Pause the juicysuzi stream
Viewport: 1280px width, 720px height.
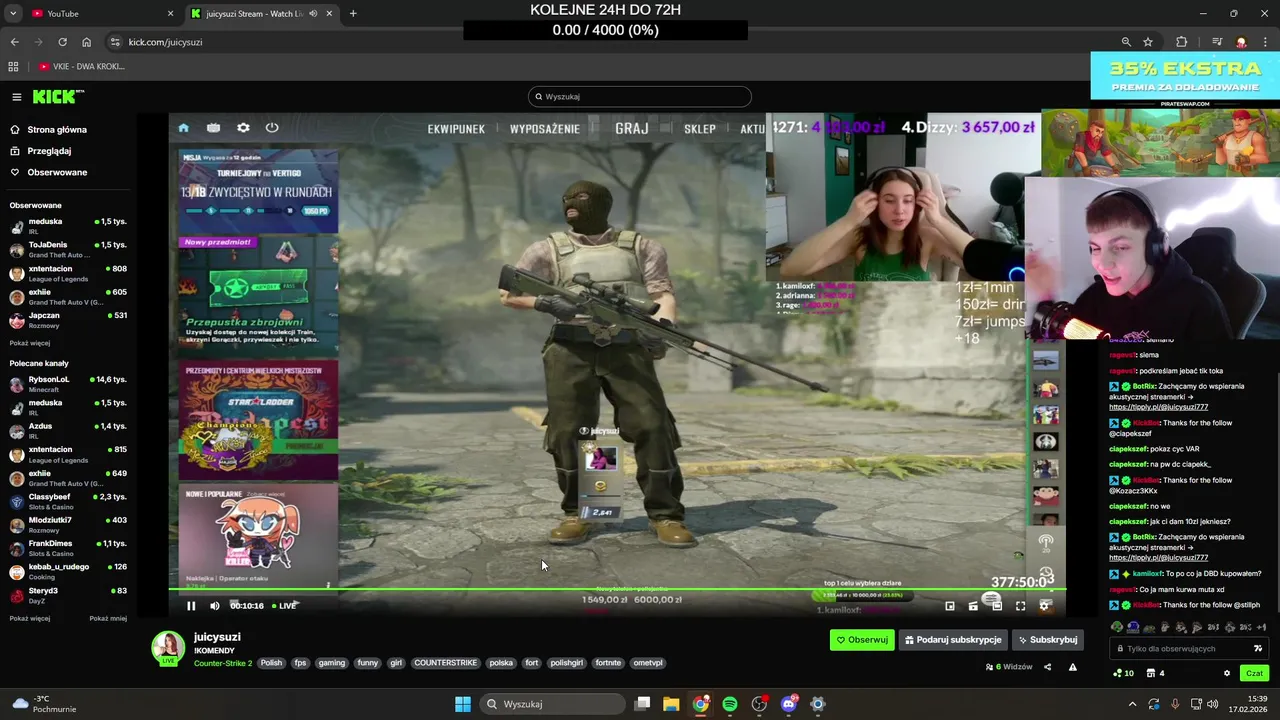pos(191,606)
